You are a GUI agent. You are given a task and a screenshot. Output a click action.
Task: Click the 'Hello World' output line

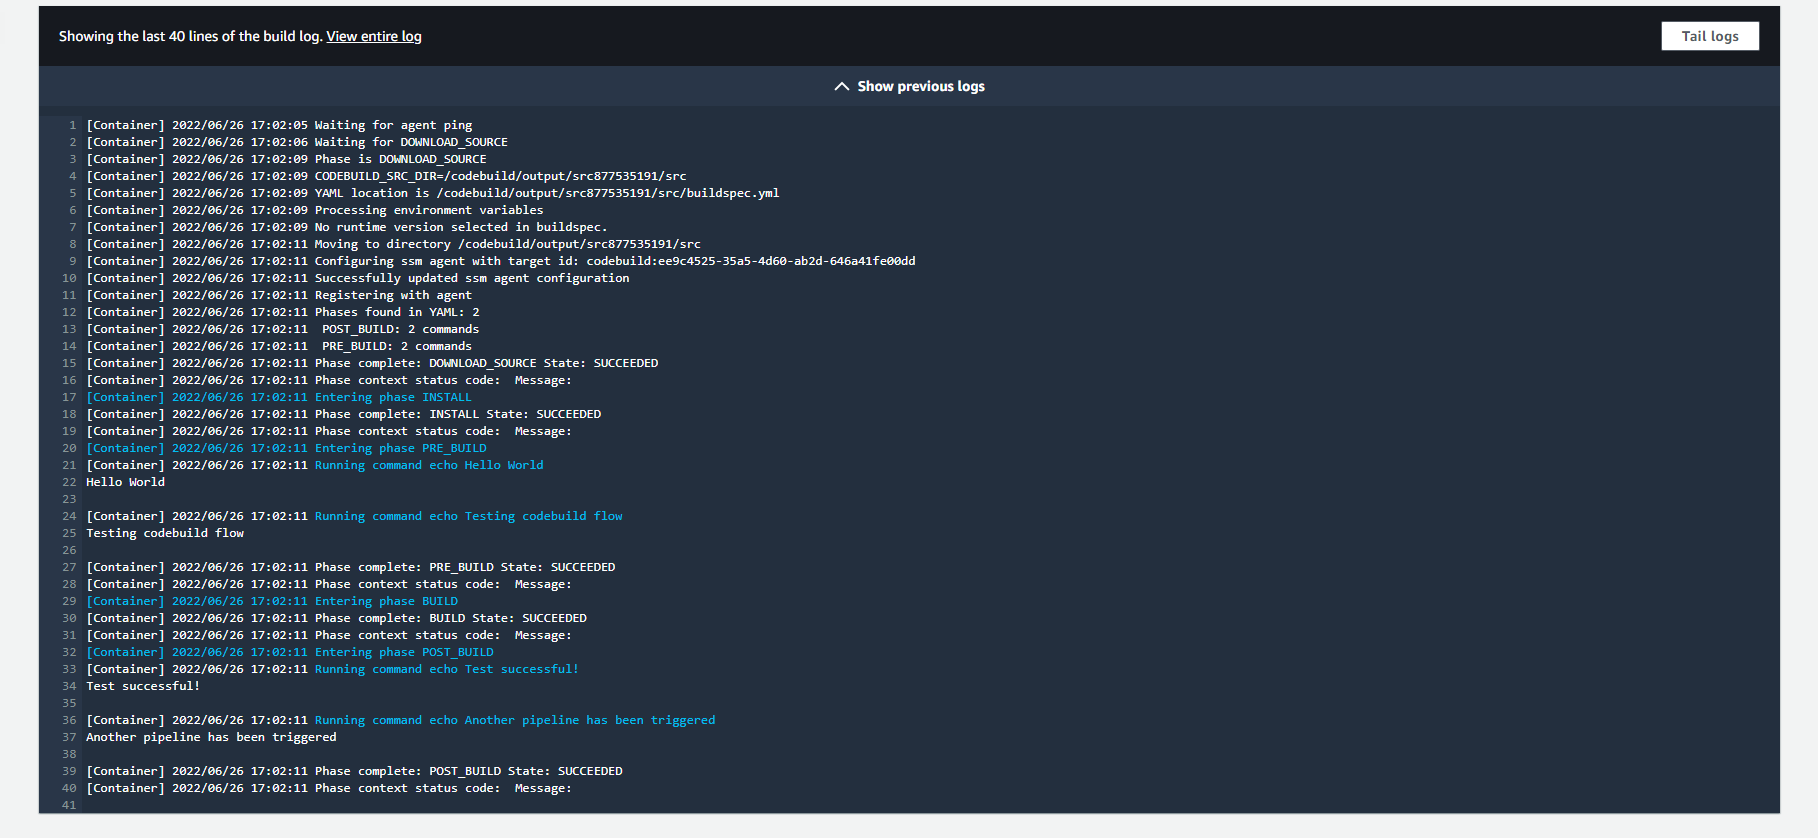click(125, 482)
